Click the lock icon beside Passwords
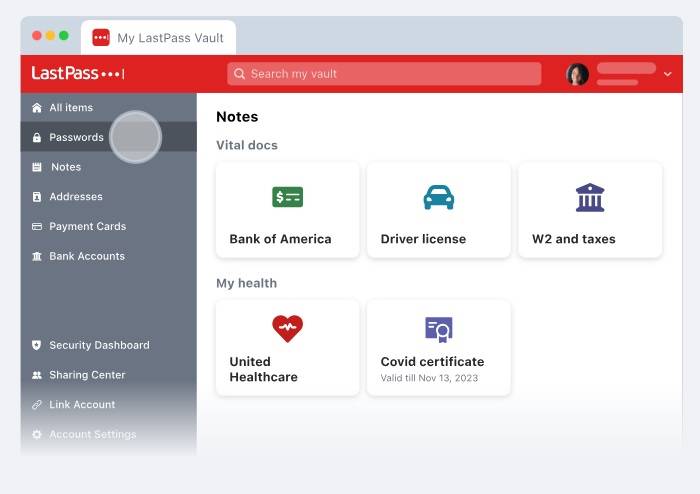The height and width of the screenshot is (494, 700). 37,137
